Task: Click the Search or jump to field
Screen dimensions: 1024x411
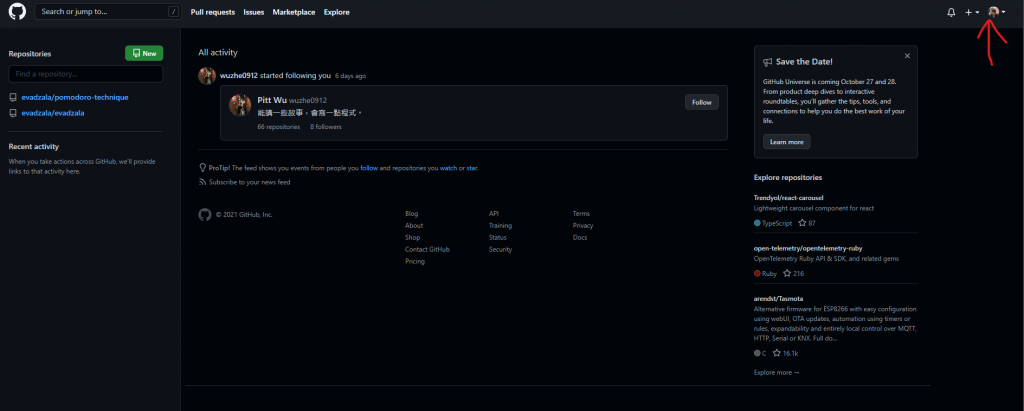Action: coord(108,12)
